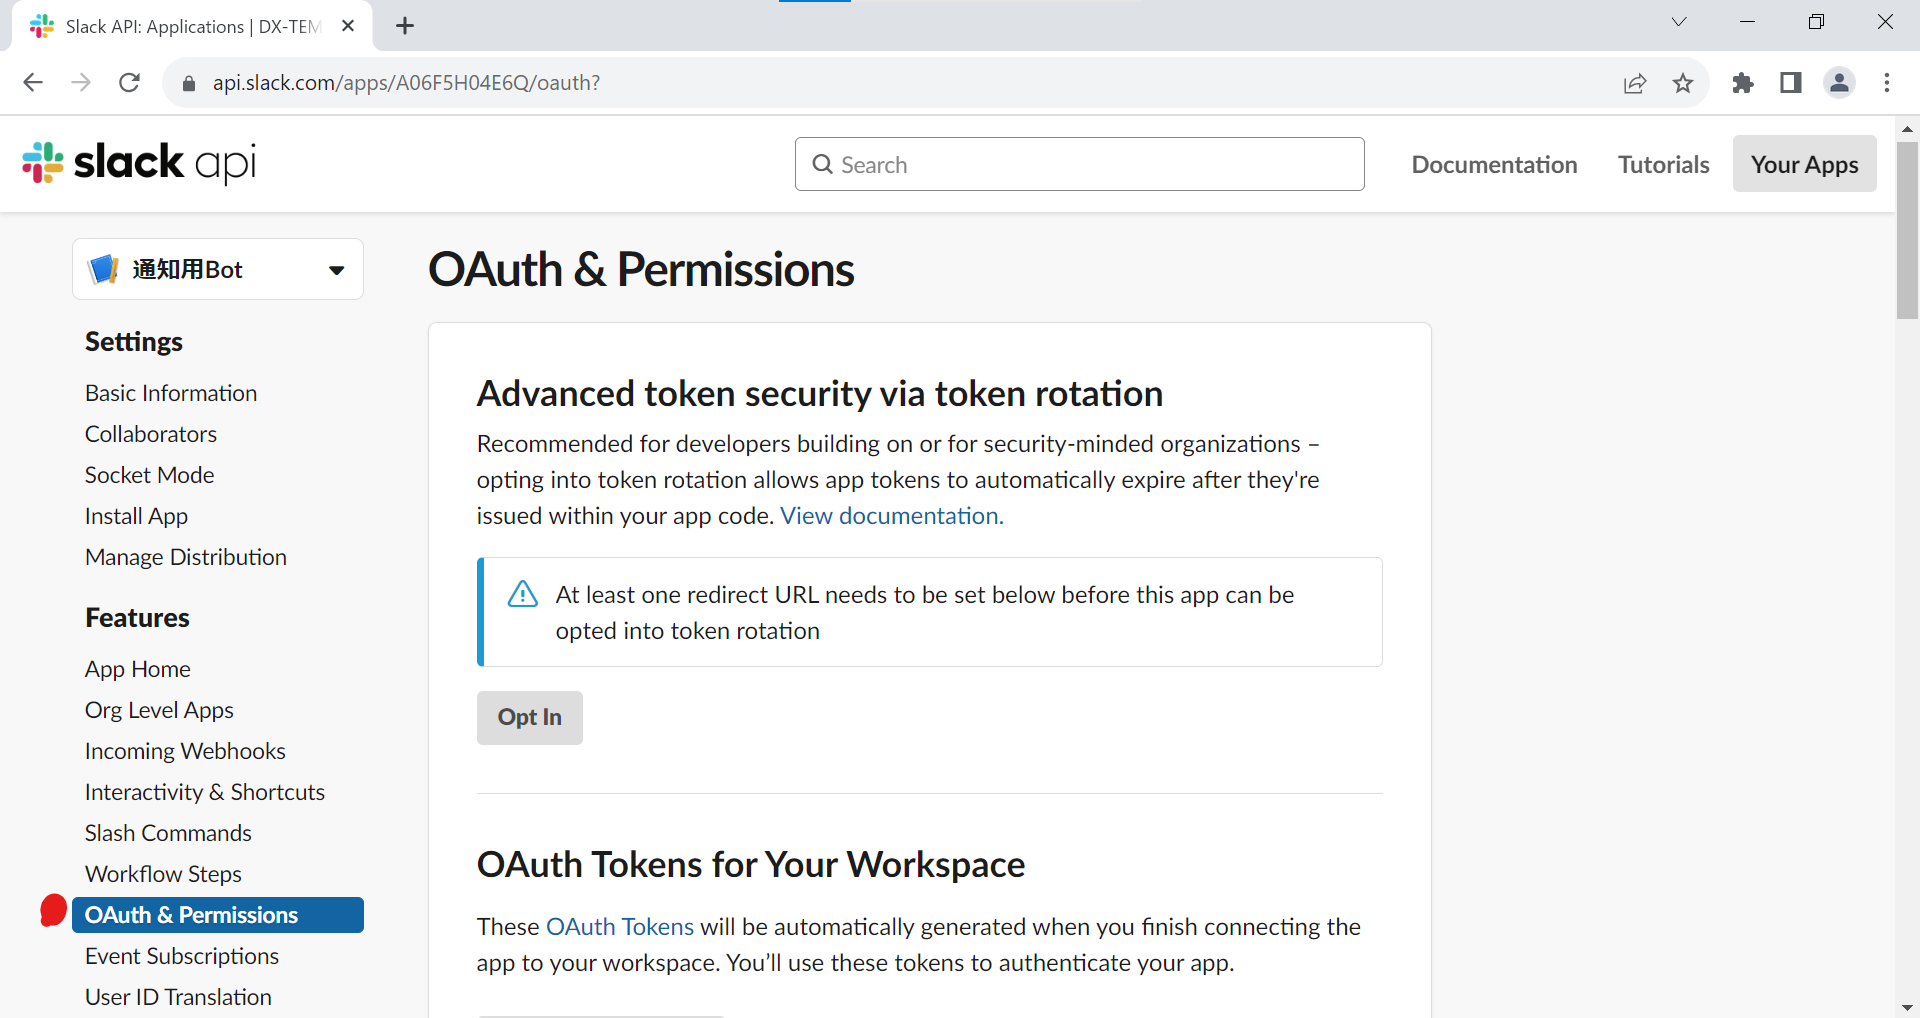Click the search magnifier icon
1920x1018 pixels.
(822, 163)
